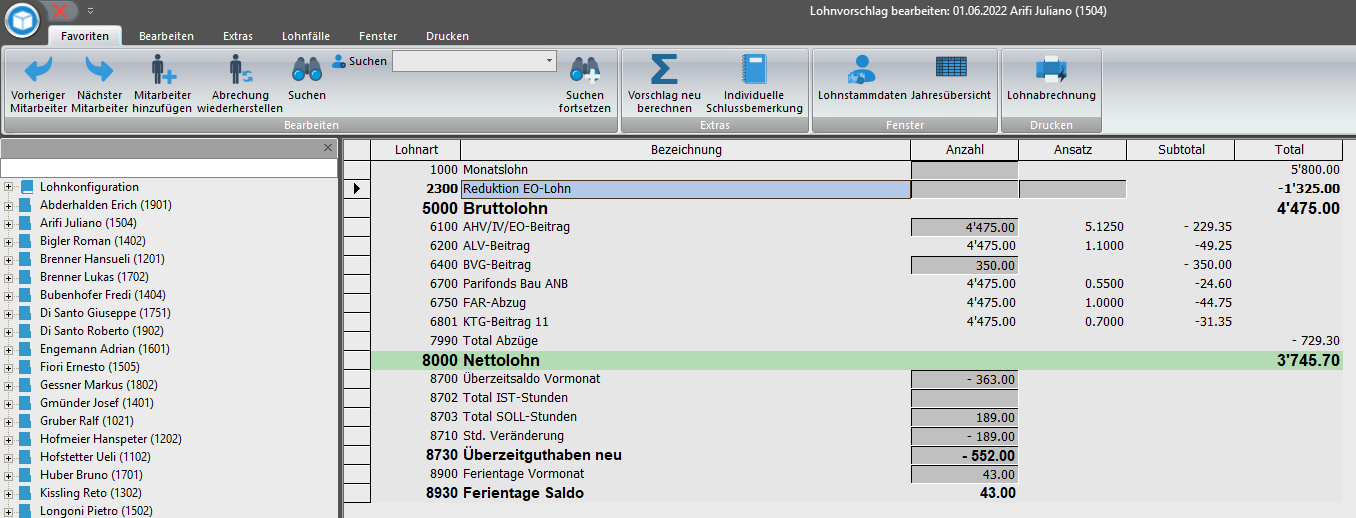Screen dimensions: 1356x518
Task: Open the Lohnfälle ribbon tab
Action: pos(306,36)
